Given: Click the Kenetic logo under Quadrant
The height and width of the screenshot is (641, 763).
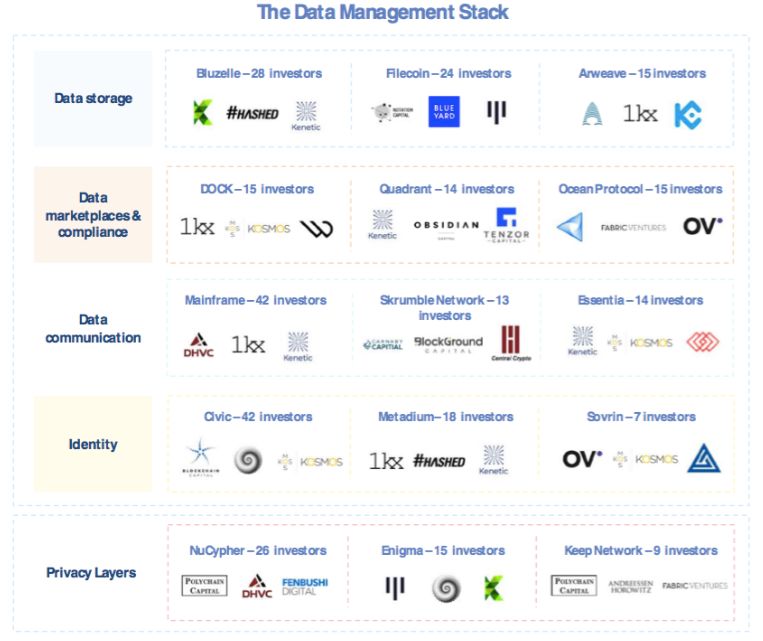Looking at the screenshot, I should click(x=382, y=224).
